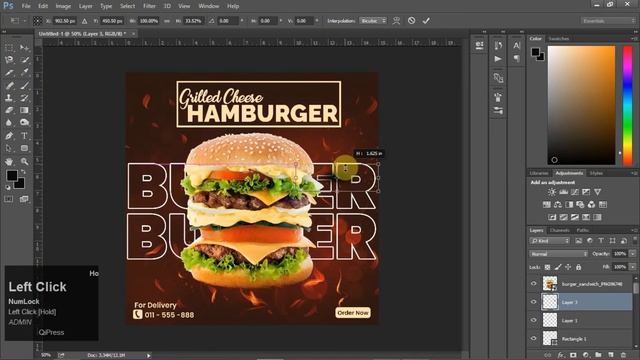Image resolution: width=640 pixels, height=360 pixels.
Task: Switch to the Libraries tab
Action: pyautogui.click(x=539, y=173)
